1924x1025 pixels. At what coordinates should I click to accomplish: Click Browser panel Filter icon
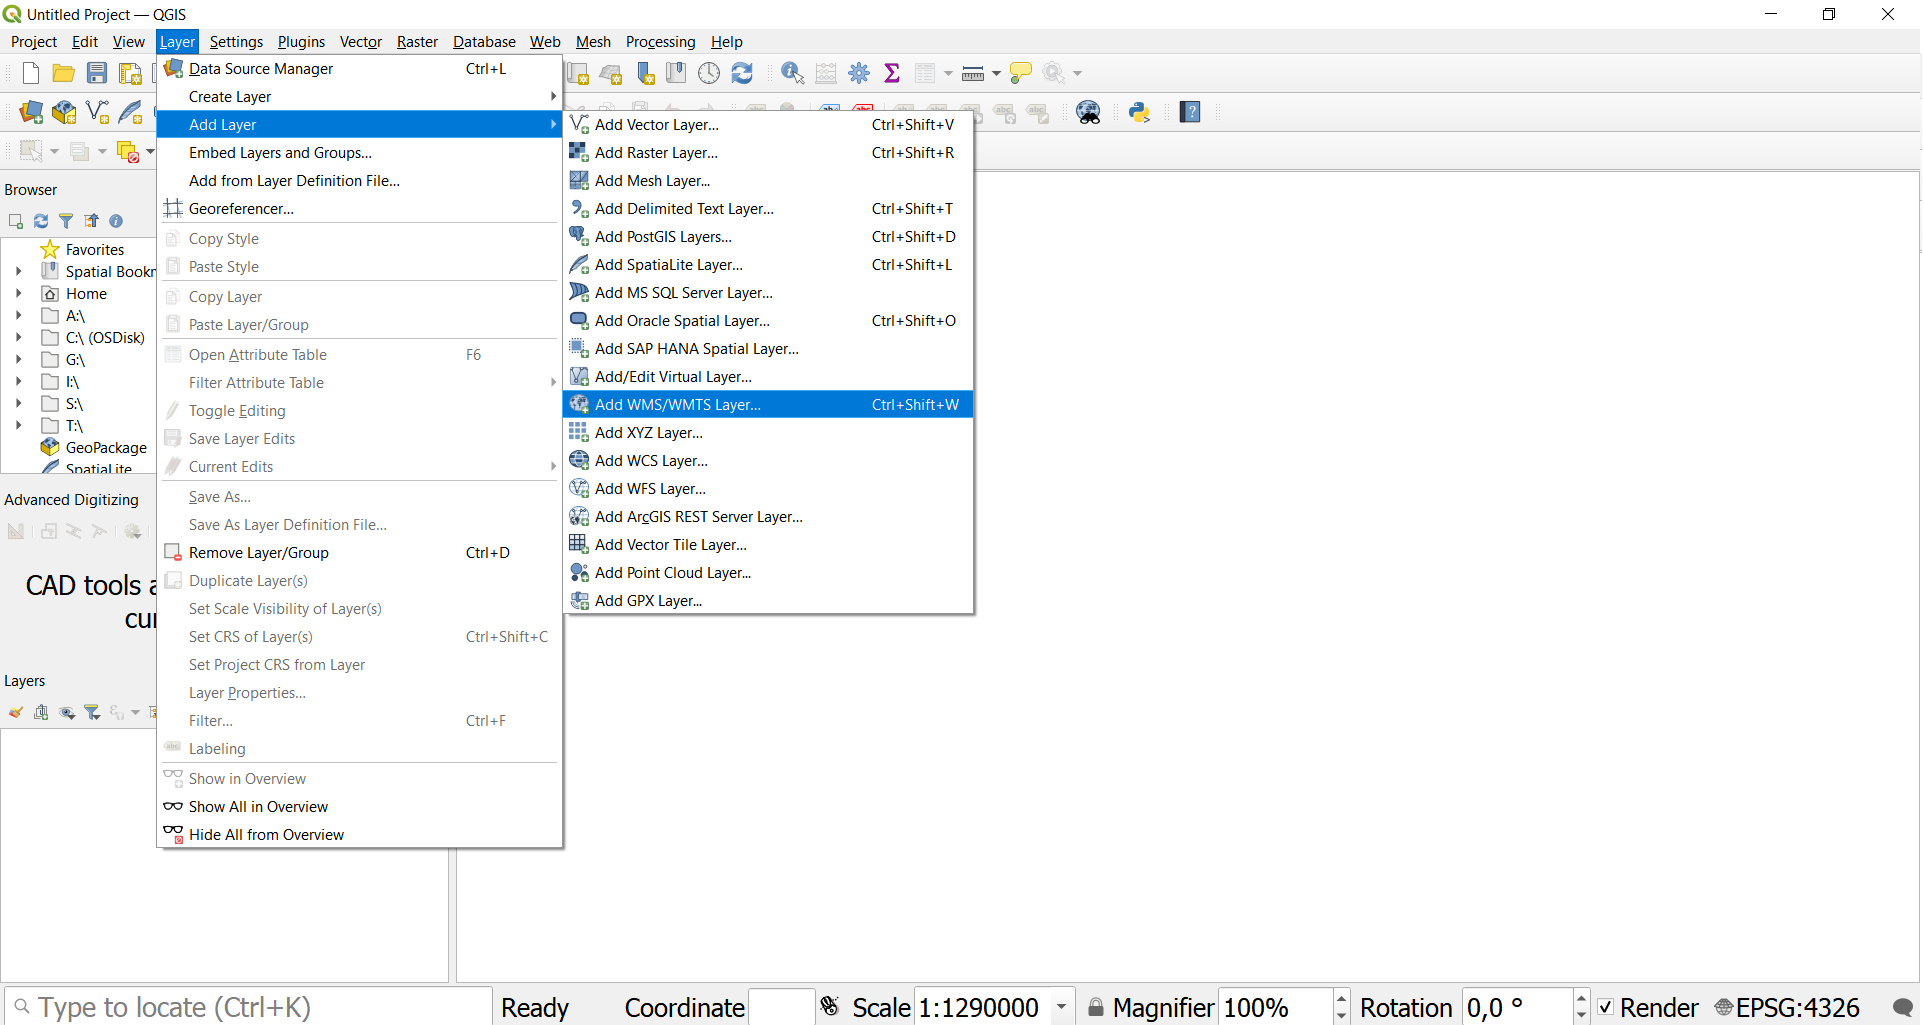point(66,221)
